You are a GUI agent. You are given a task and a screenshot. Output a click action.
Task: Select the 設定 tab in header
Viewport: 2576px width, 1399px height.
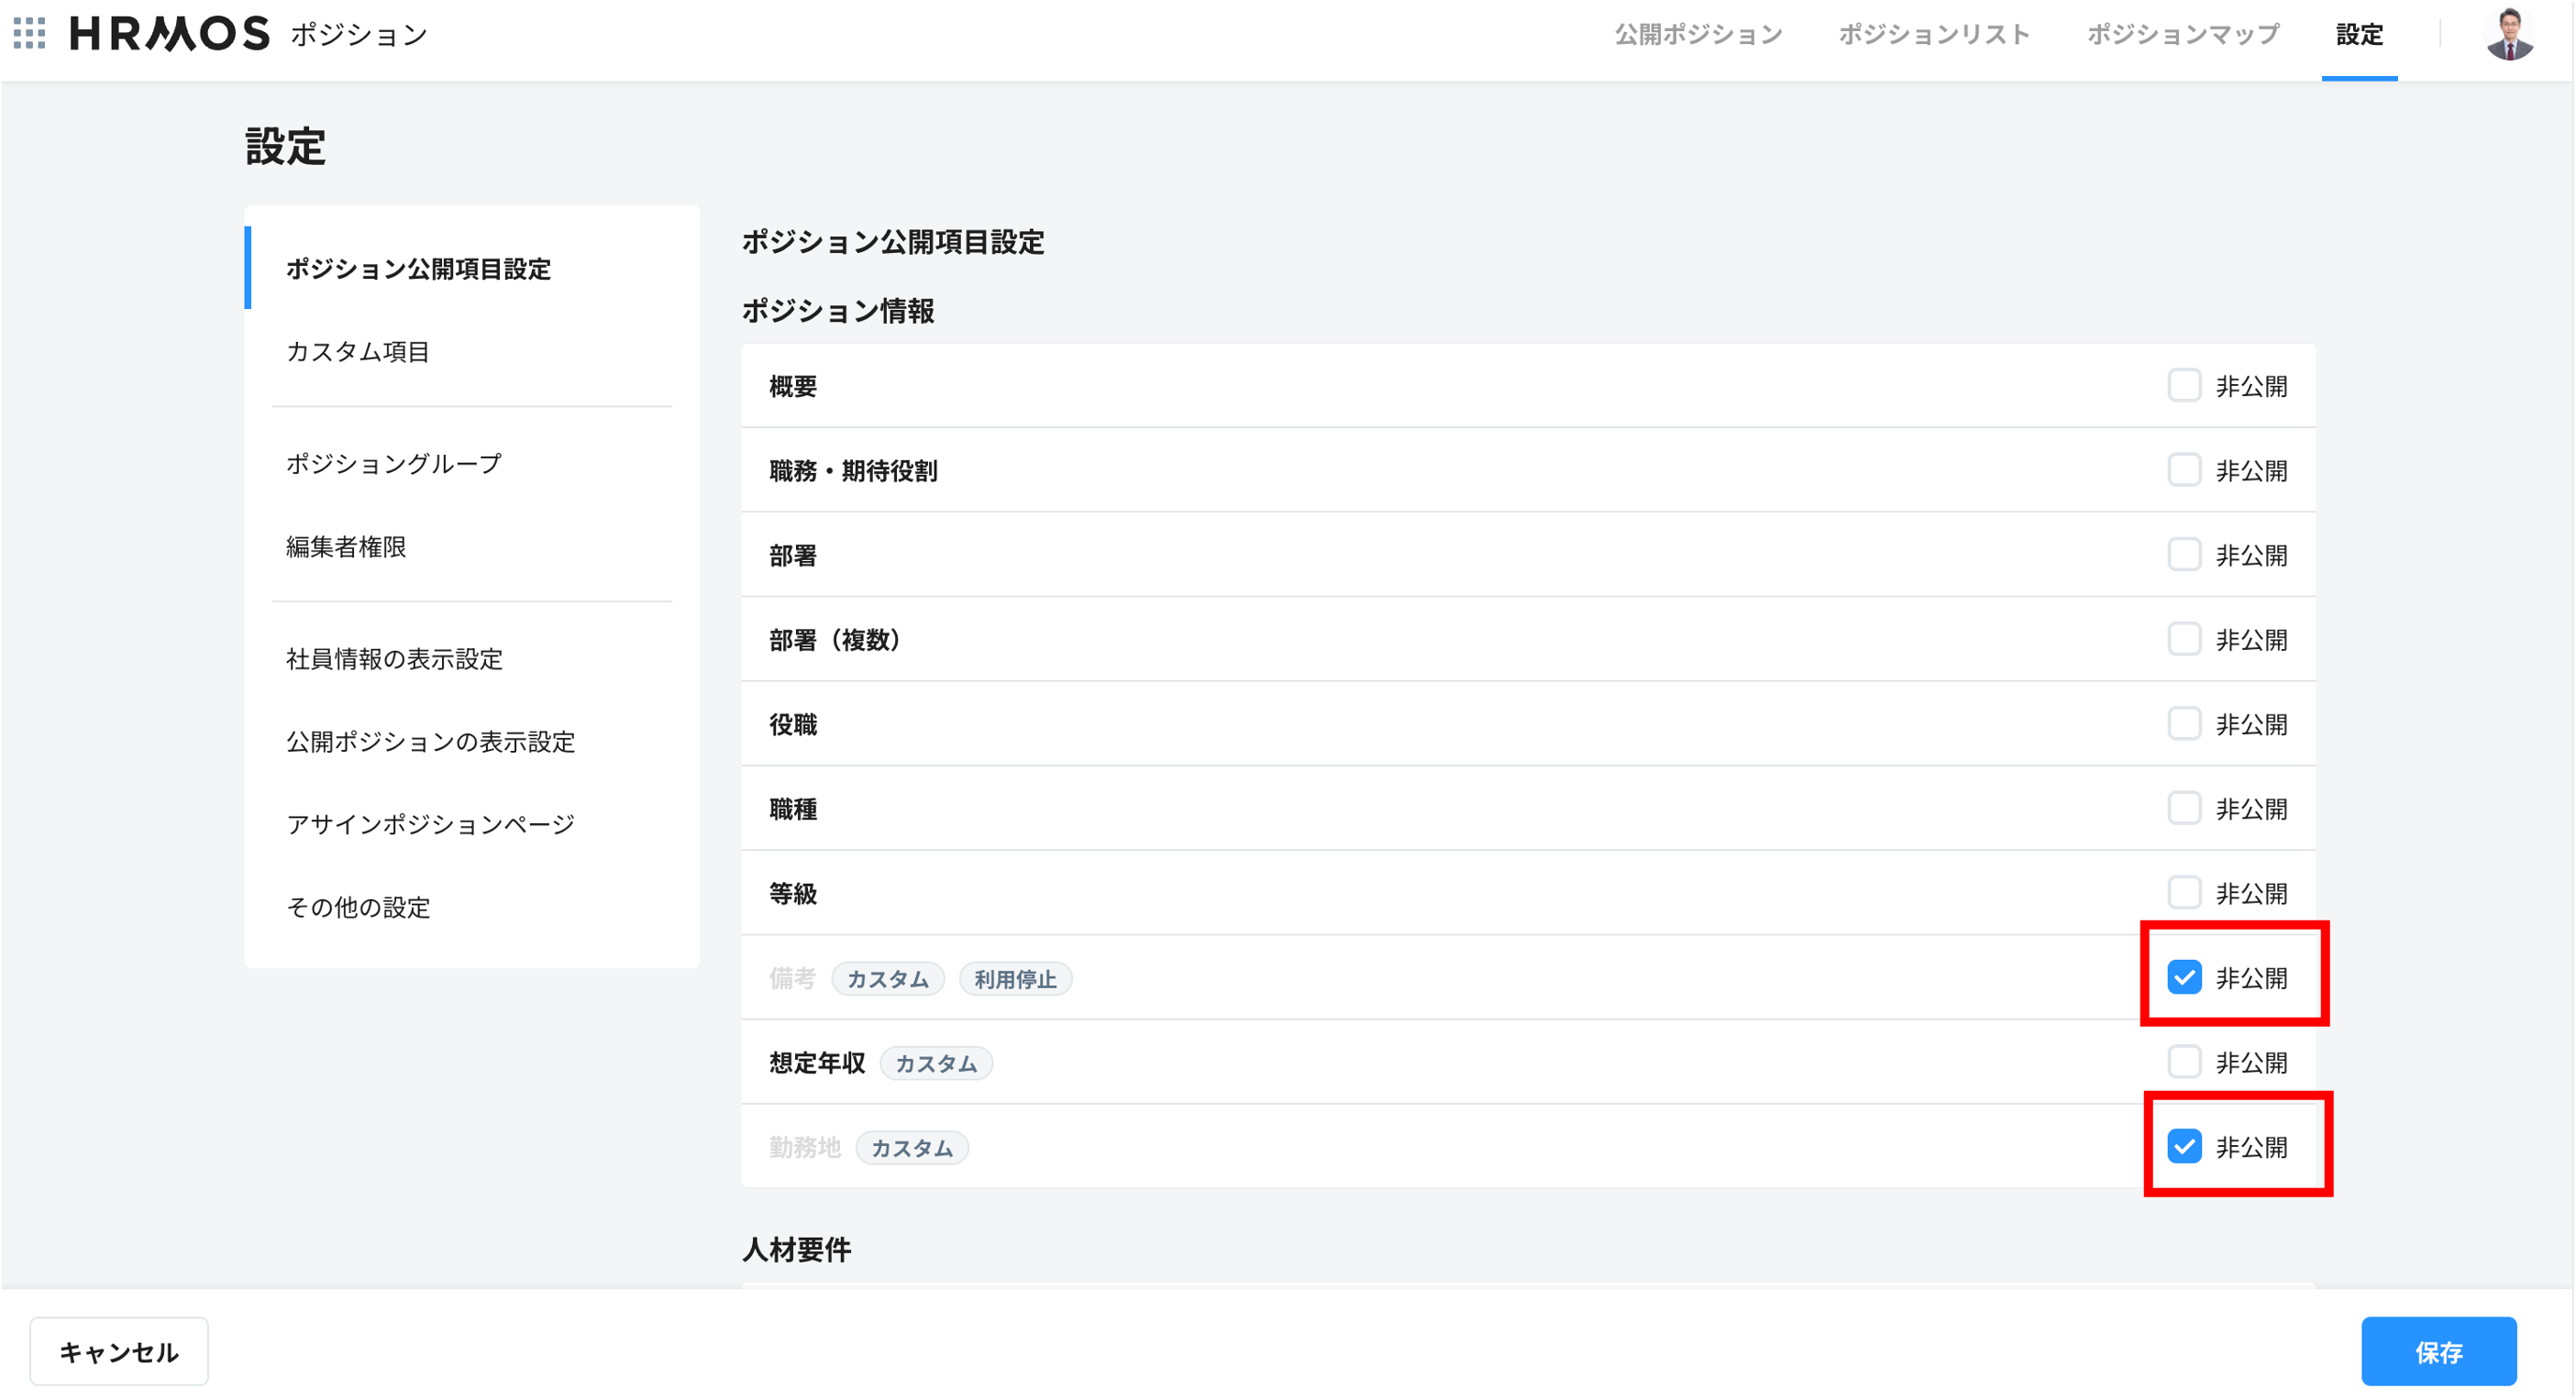(x=2358, y=35)
